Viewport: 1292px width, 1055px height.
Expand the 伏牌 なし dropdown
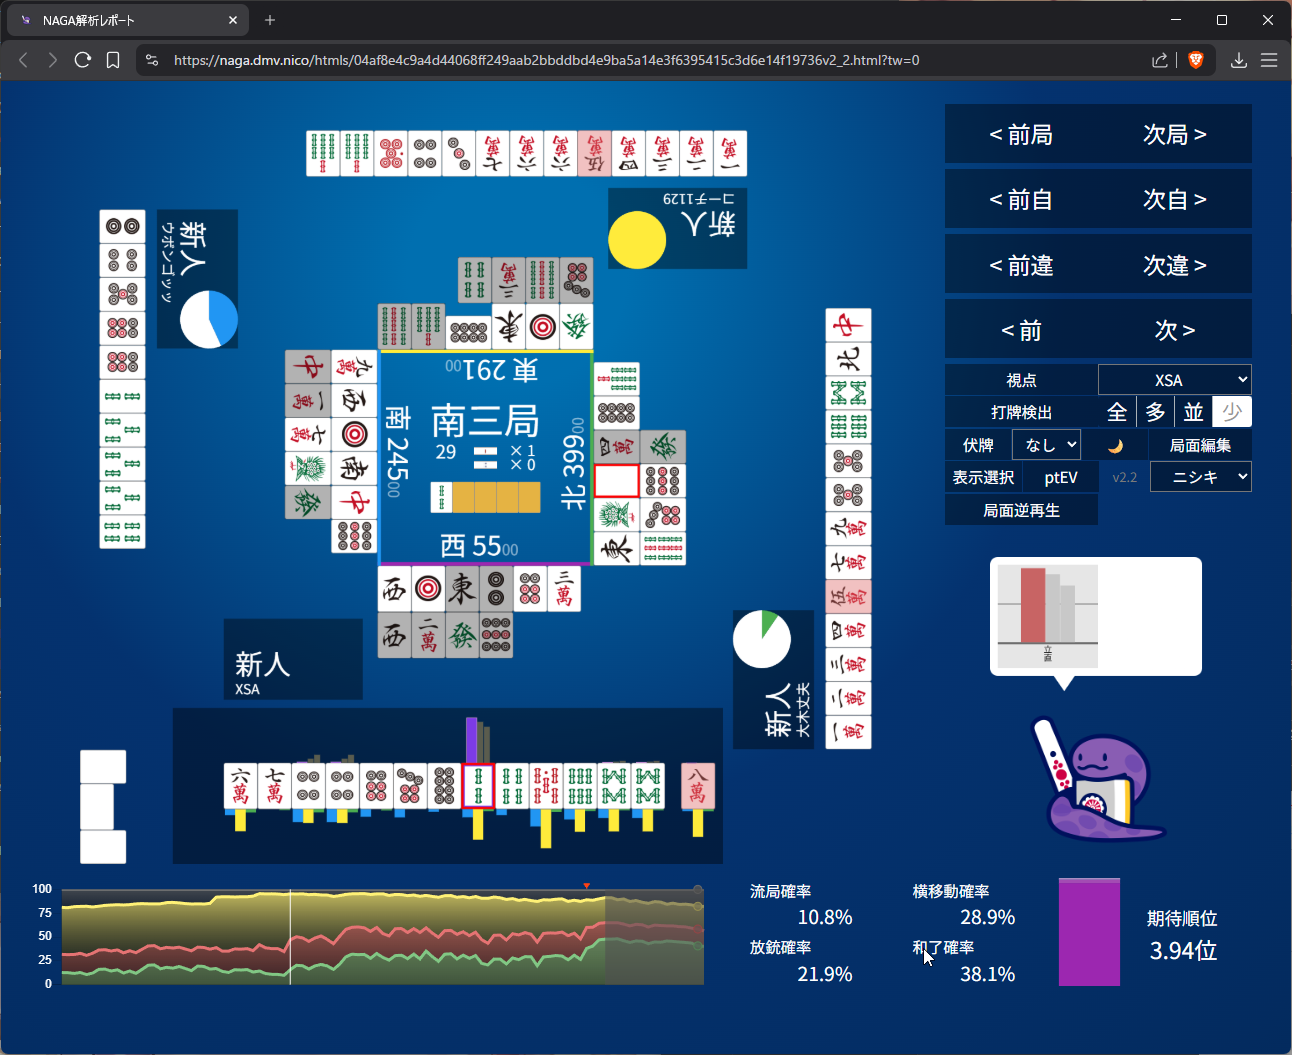click(1046, 445)
